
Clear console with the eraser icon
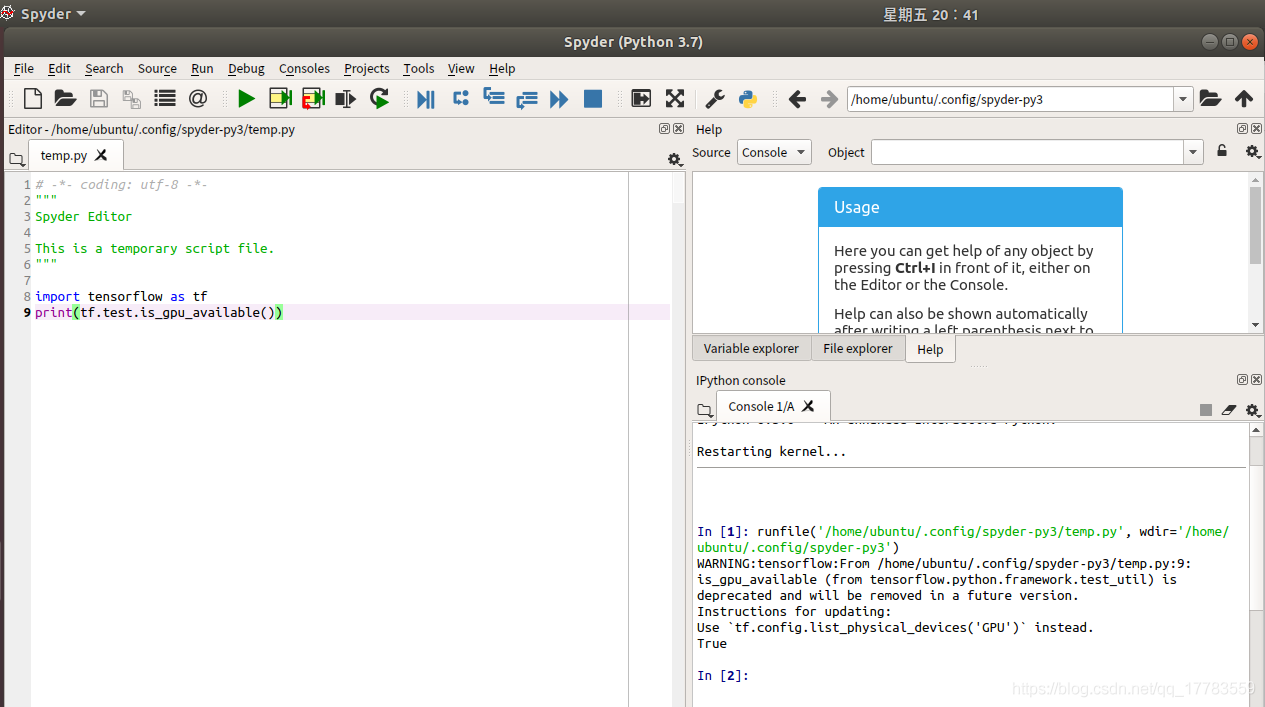tap(1229, 410)
